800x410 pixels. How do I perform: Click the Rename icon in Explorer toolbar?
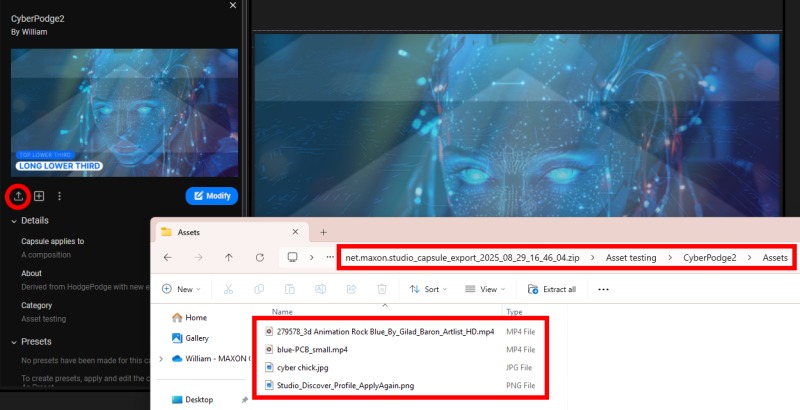click(320, 289)
